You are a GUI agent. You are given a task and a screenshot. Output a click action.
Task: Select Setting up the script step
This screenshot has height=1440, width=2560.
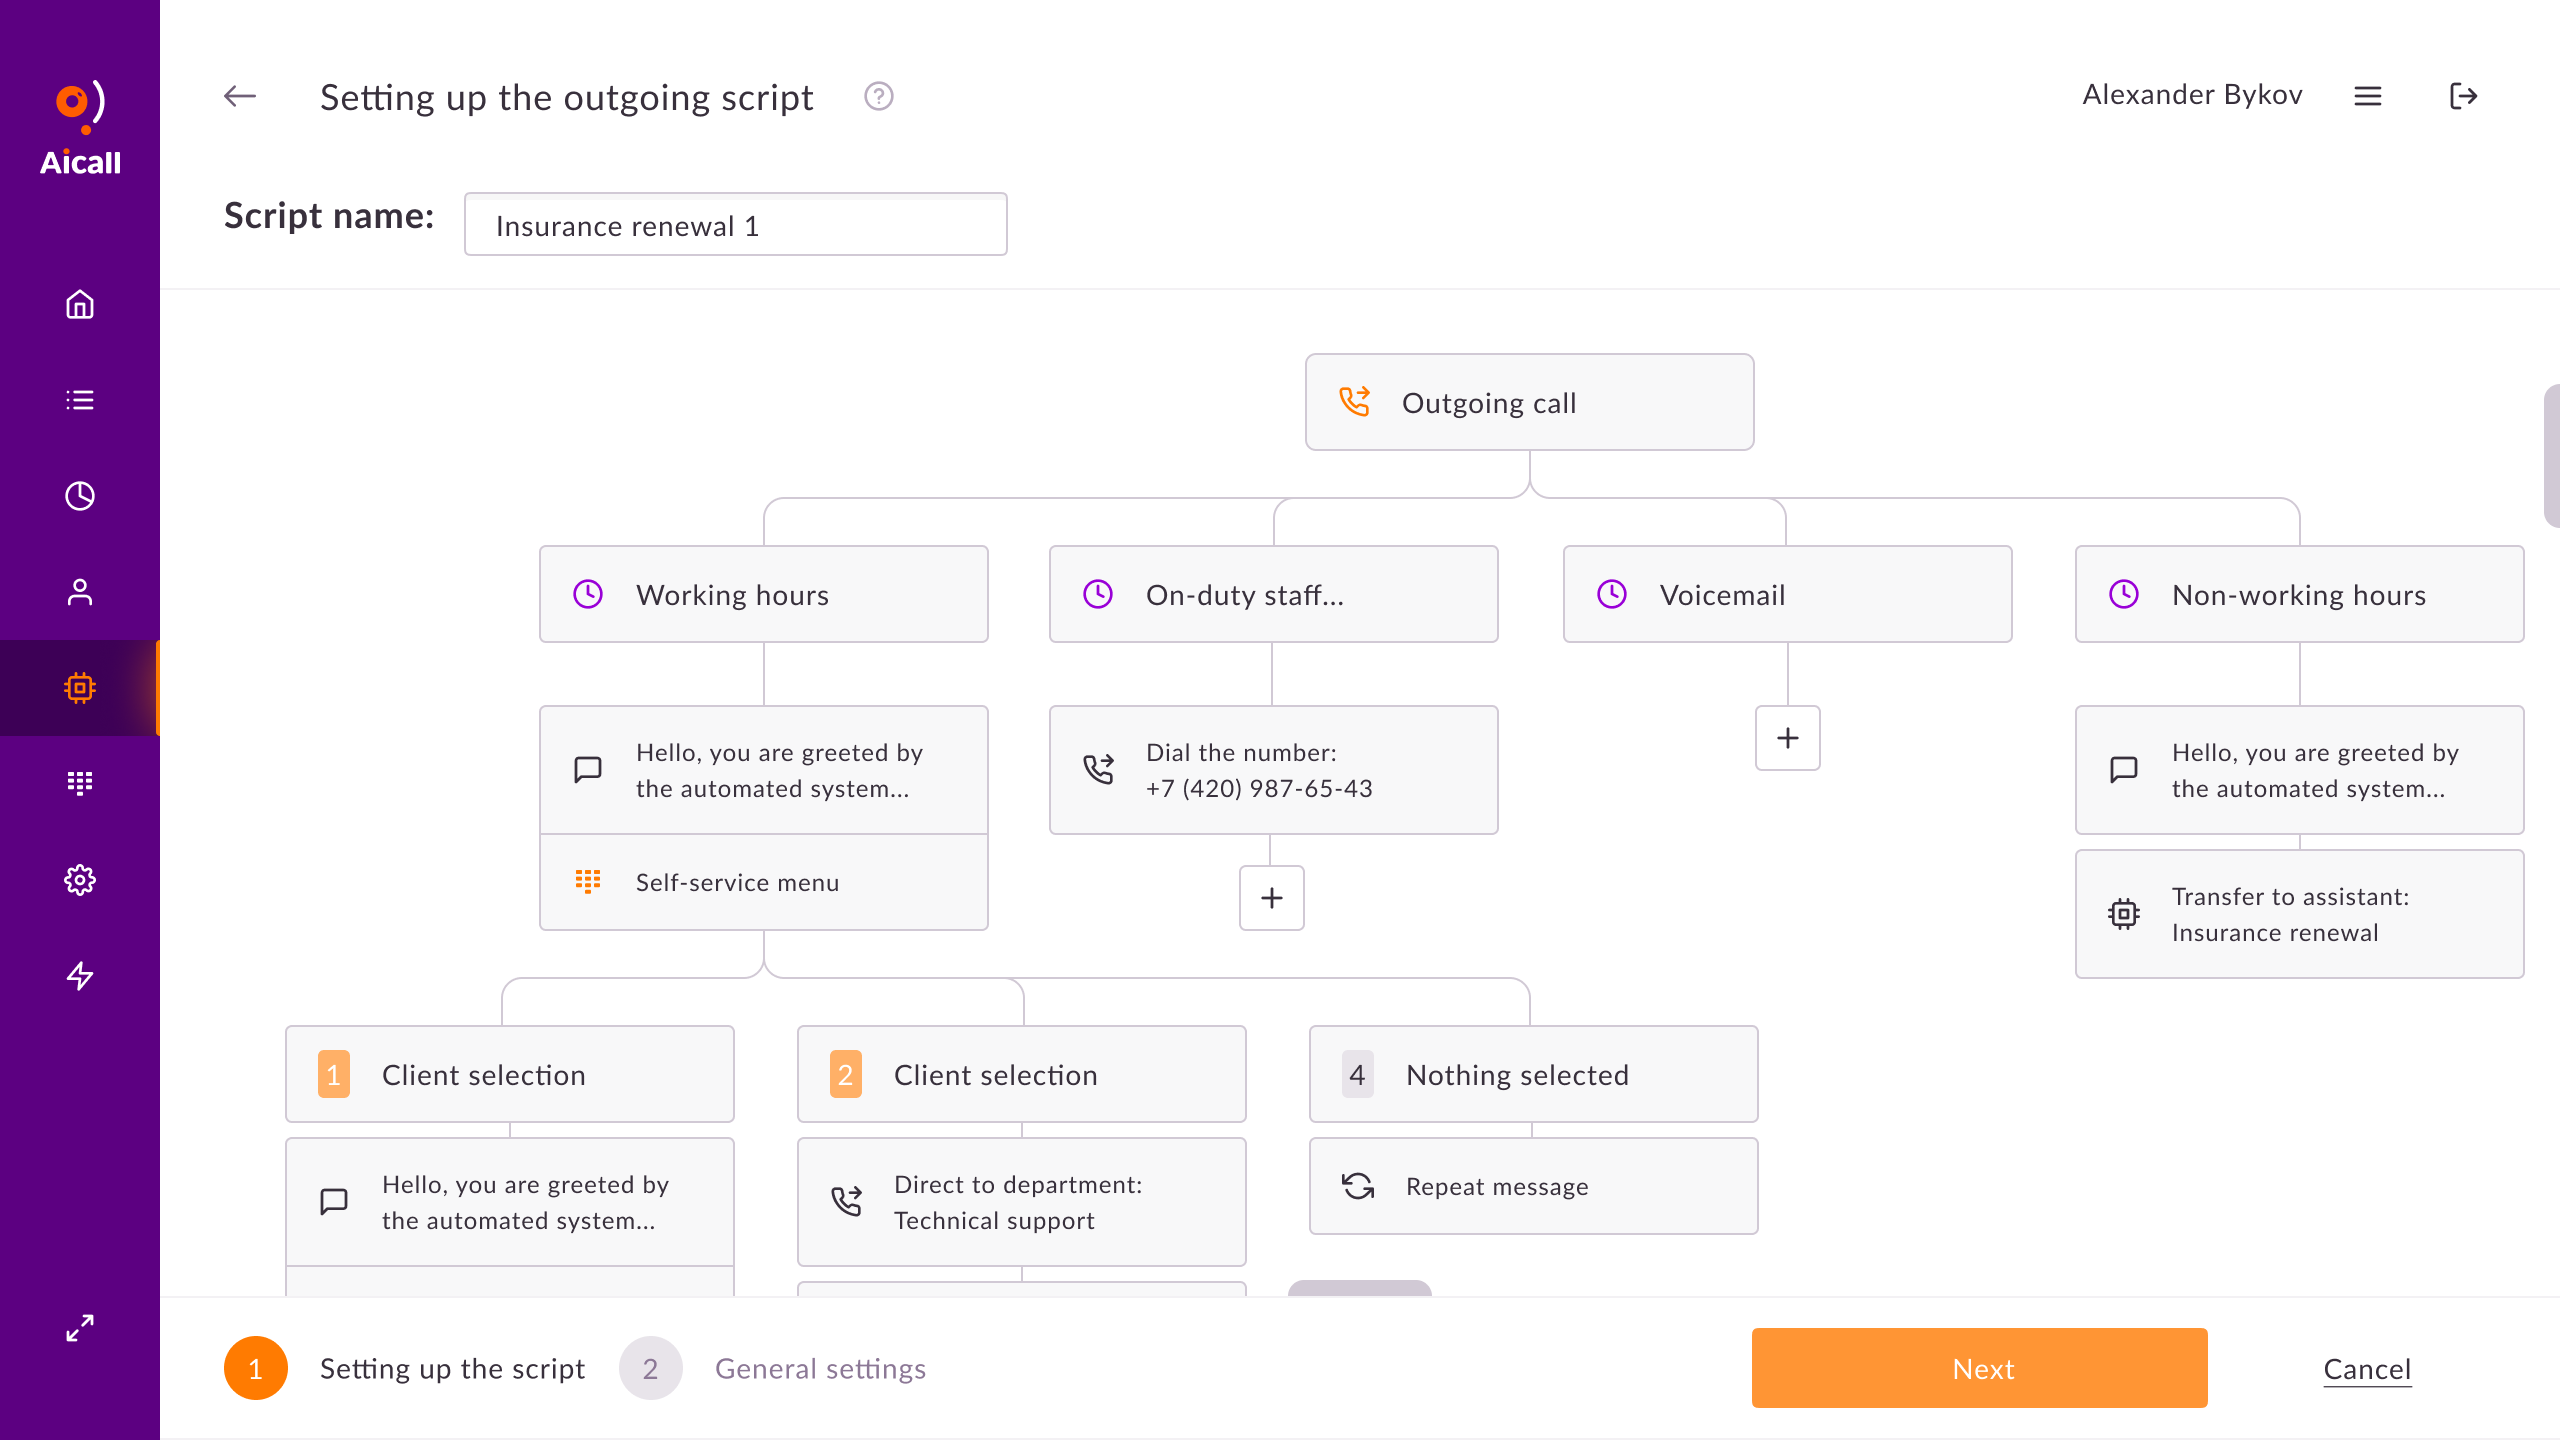(x=452, y=1369)
